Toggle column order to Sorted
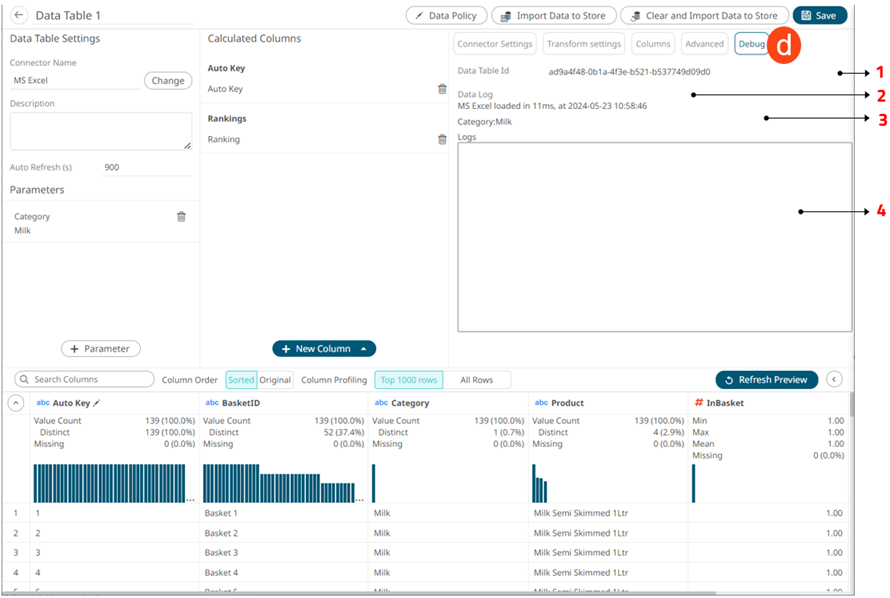The width and height of the screenshot is (890, 598). tap(241, 380)
